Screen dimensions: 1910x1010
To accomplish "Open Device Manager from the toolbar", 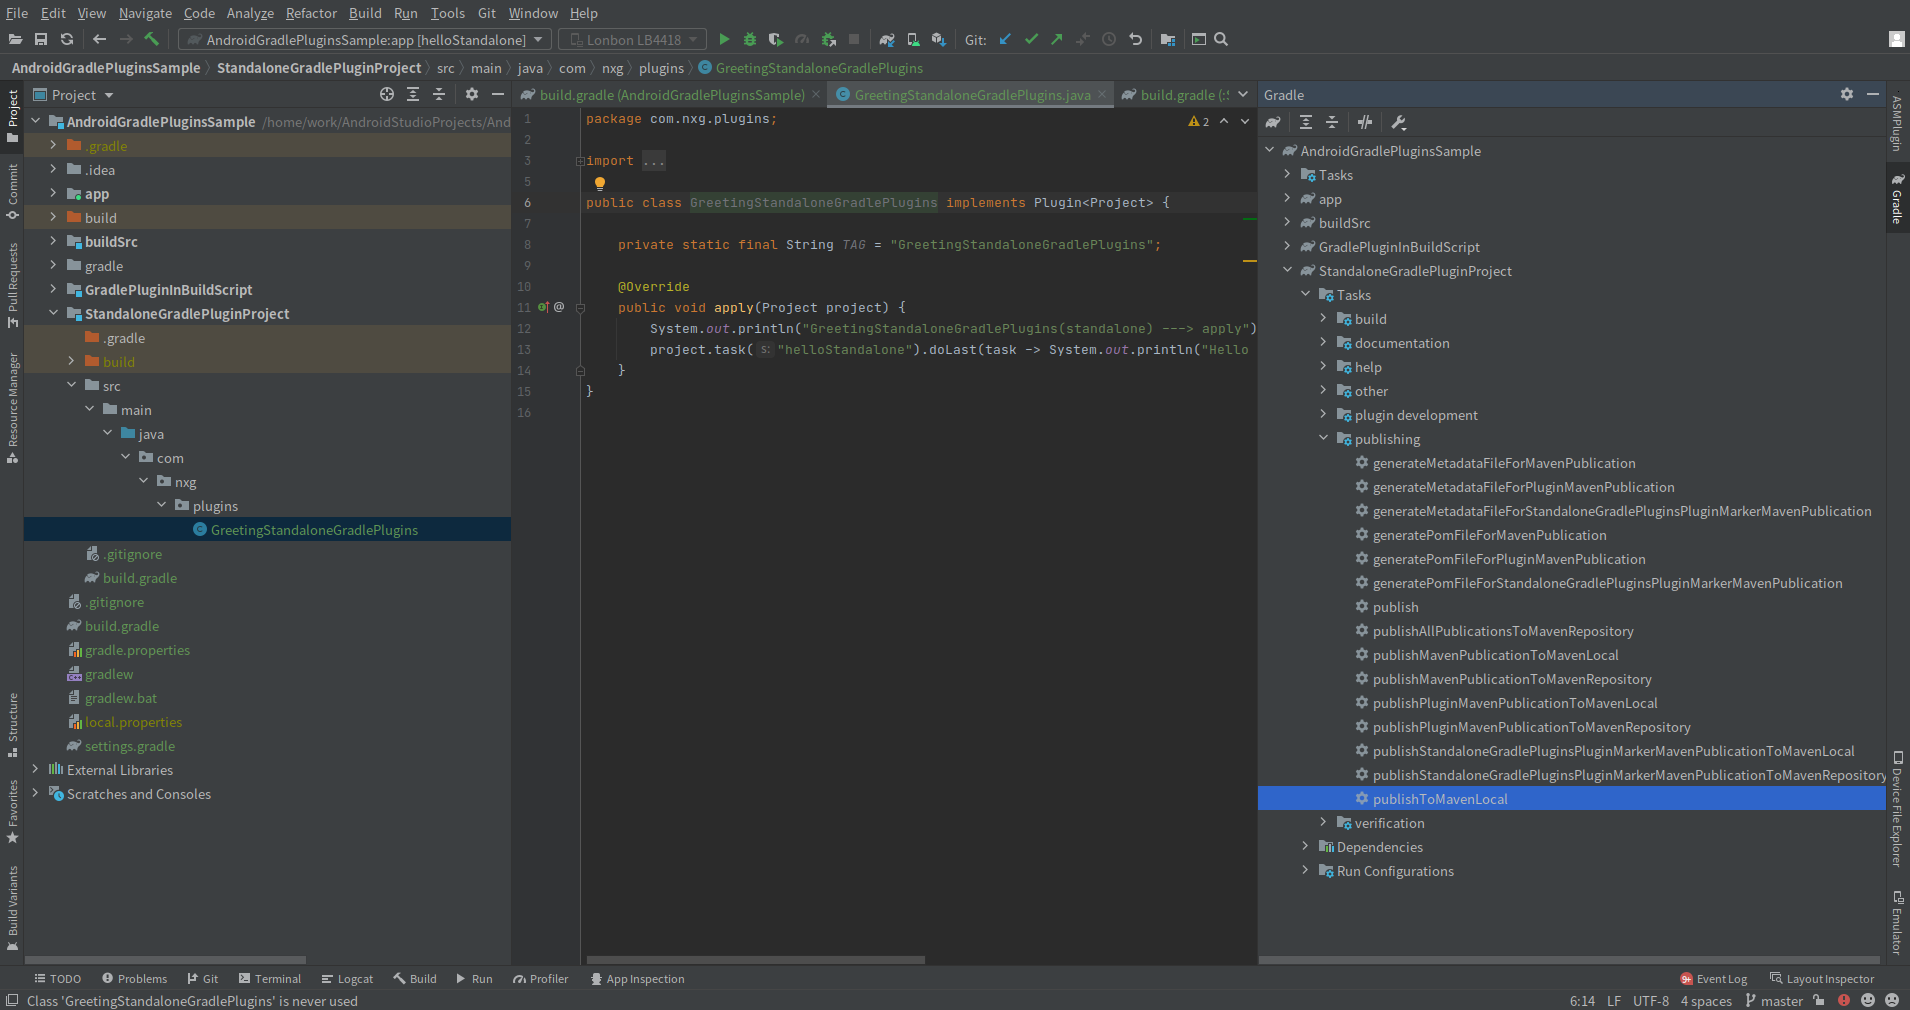I will click(911, 40).
